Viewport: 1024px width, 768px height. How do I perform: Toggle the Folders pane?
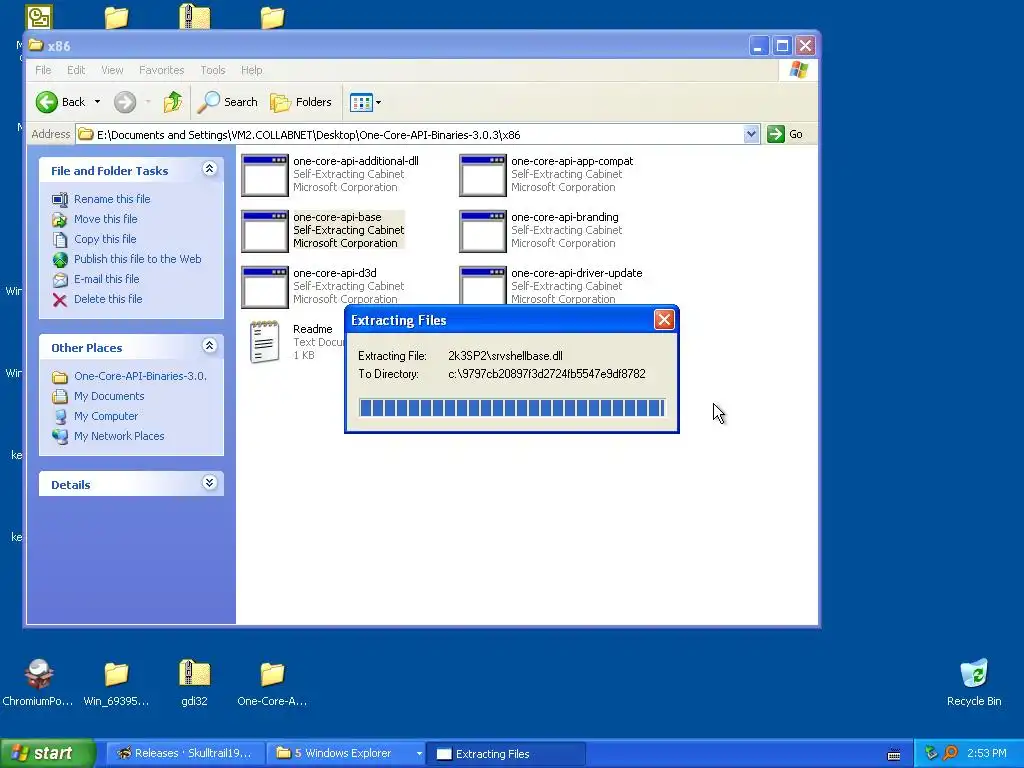(x=301, y=102)
